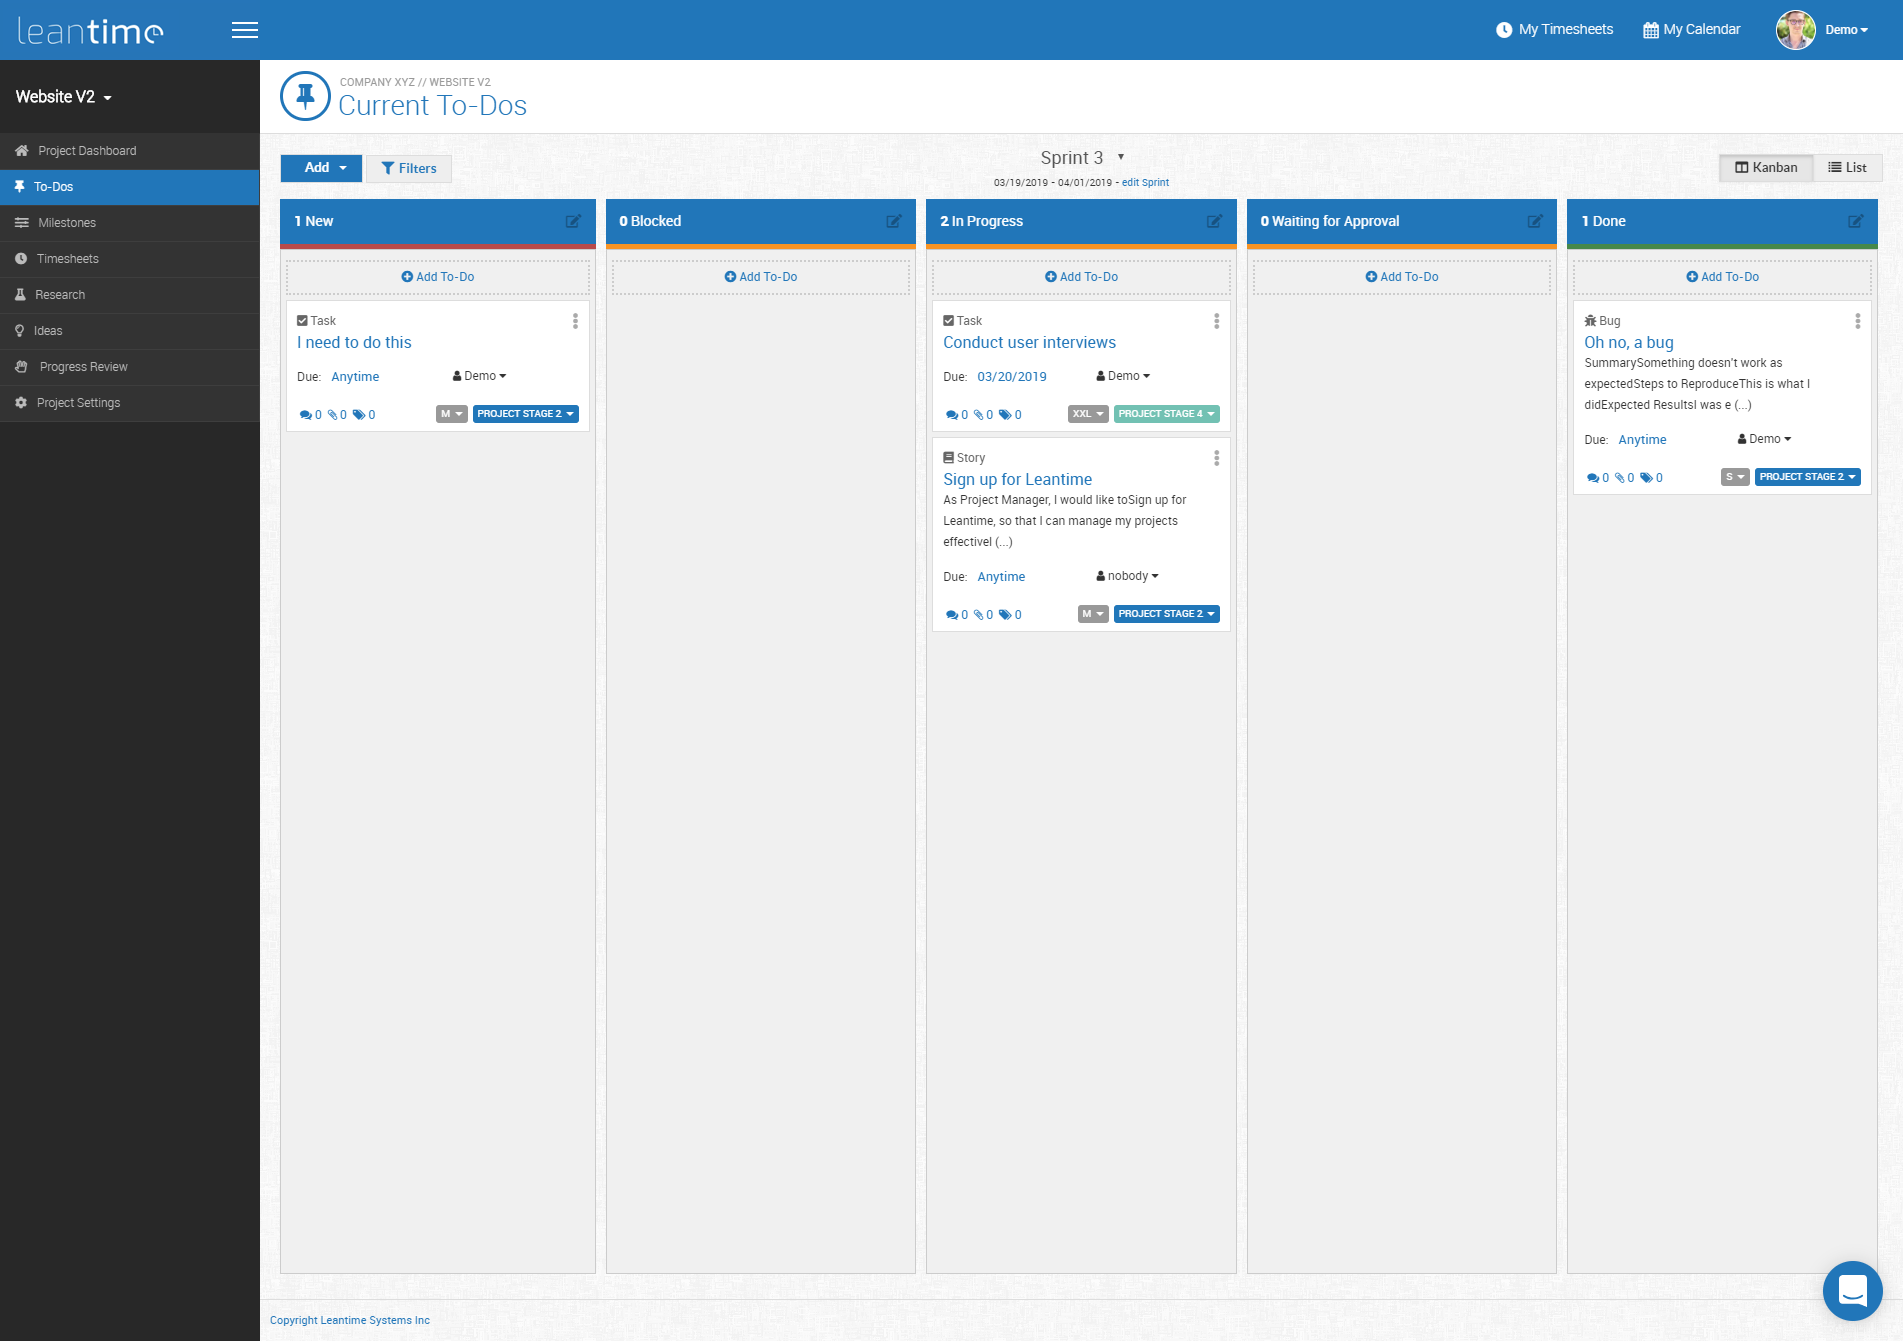Open My Timesheets
This screenshot has height=1341, width=1903.
[1554, 30]
